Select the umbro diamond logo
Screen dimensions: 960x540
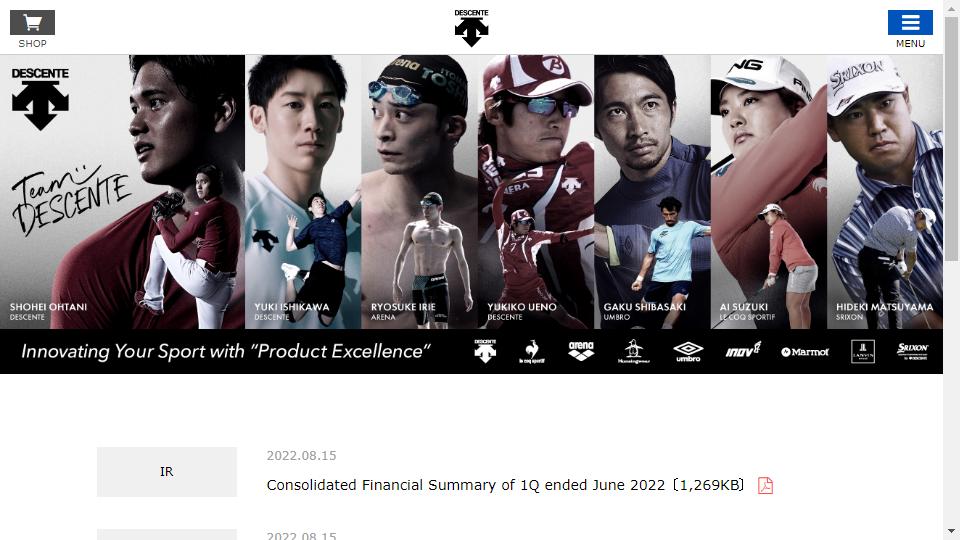point(688,352)
